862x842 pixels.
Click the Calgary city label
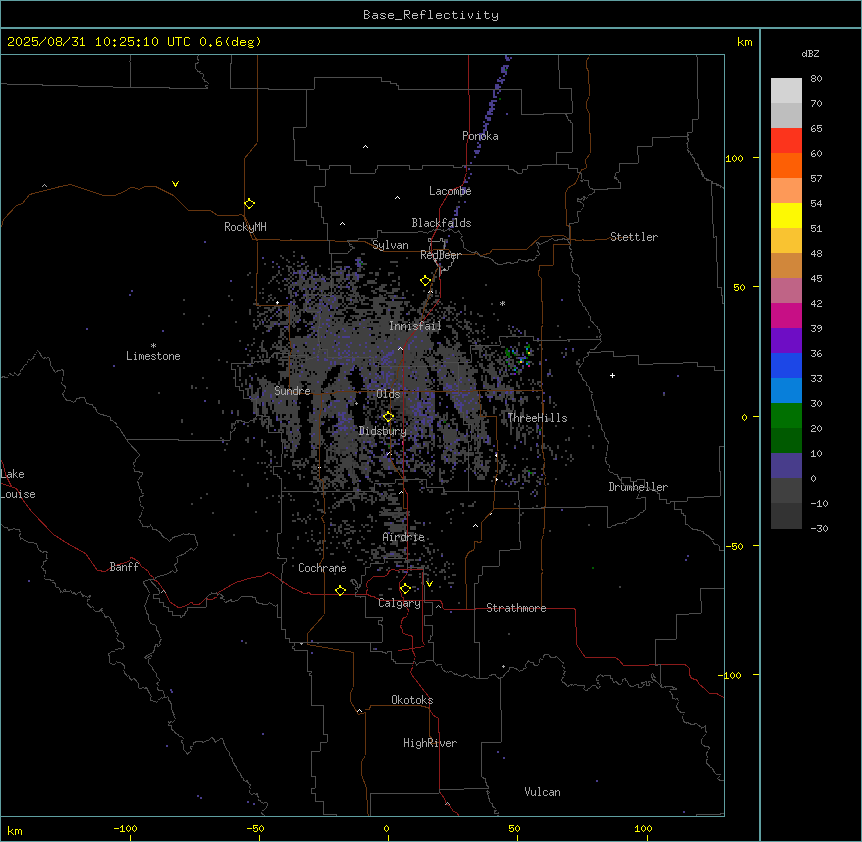(399, 603)
